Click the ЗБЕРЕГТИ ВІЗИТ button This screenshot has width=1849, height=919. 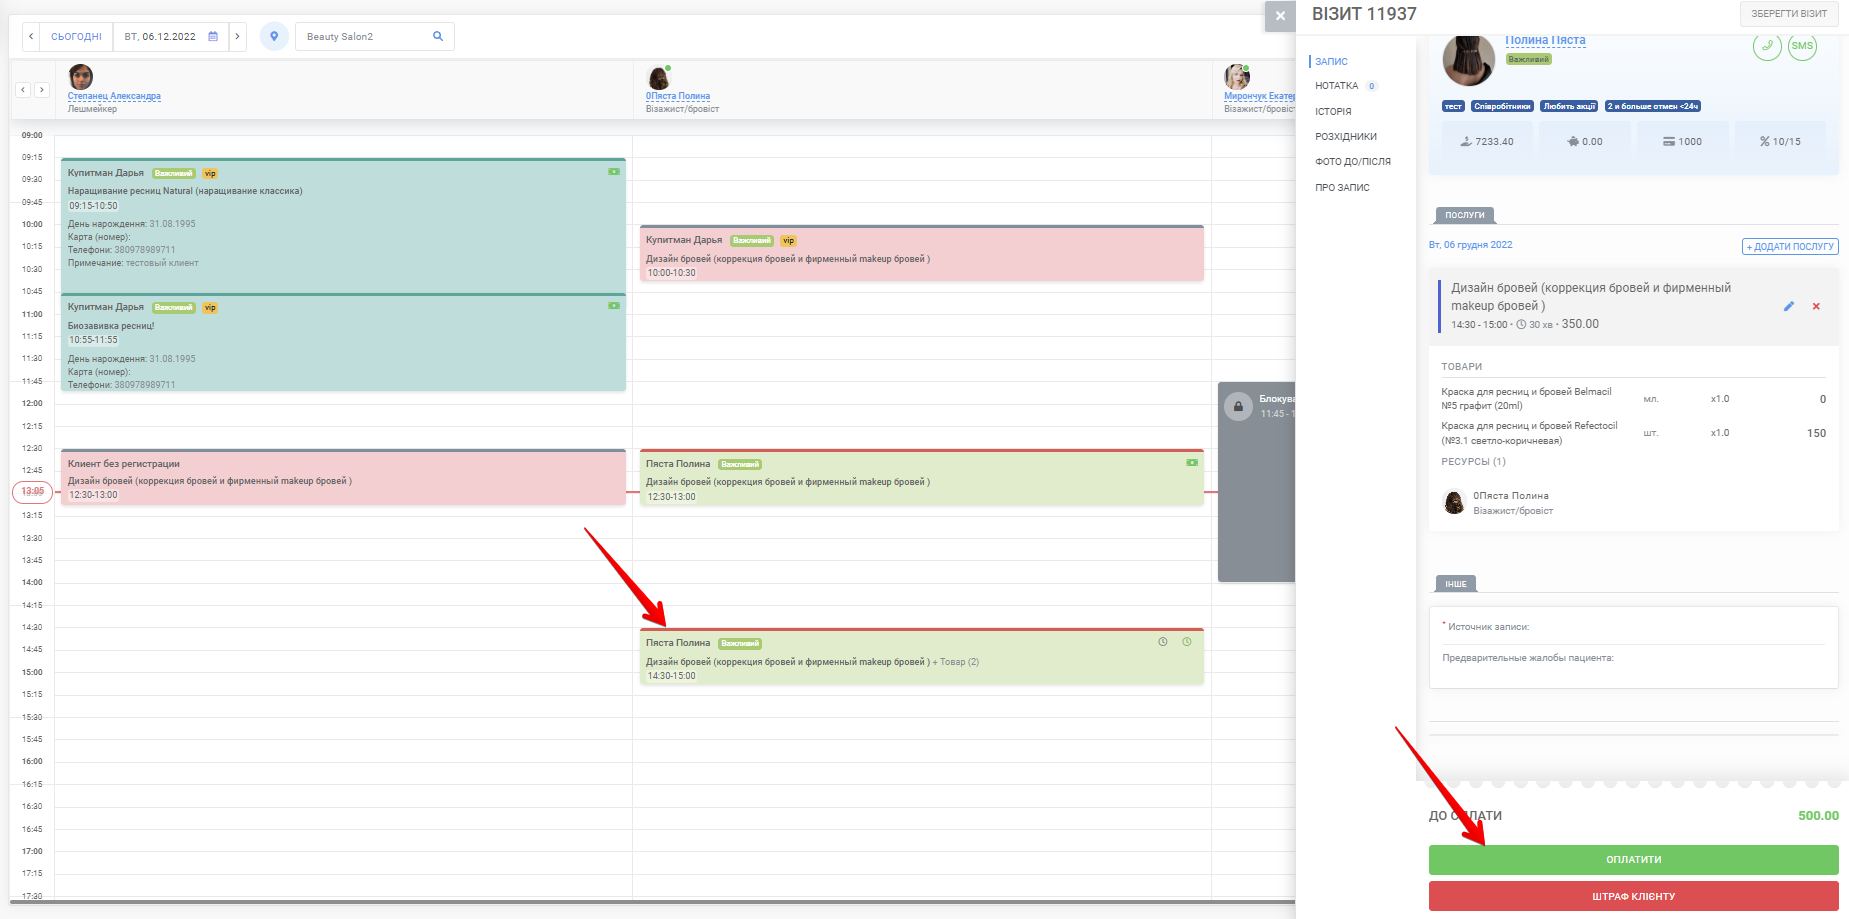[x=1789, y=14]
